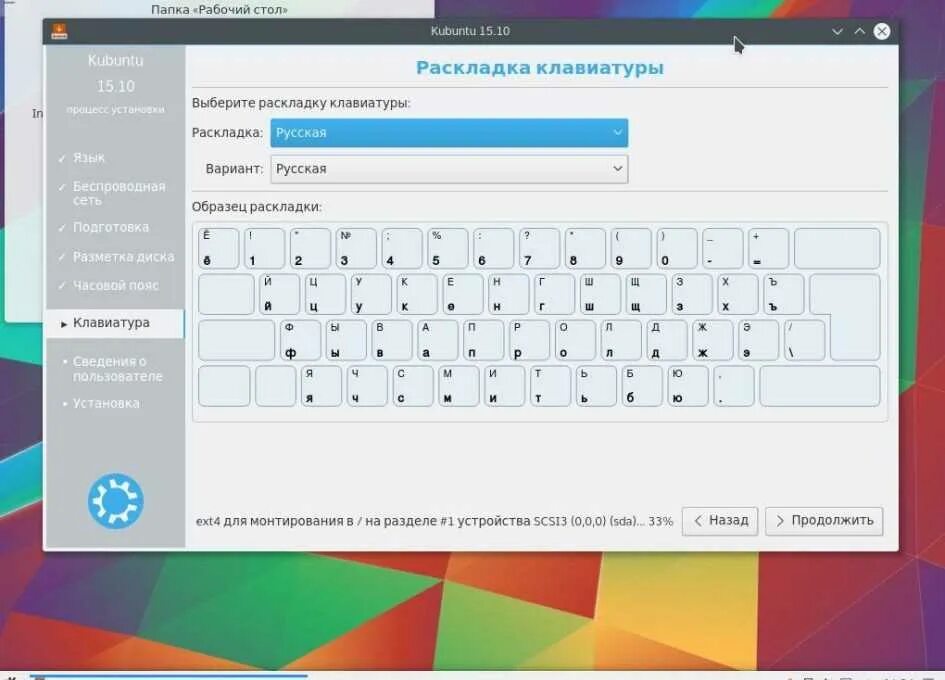Click the М key in layout preview

[459, 386]
